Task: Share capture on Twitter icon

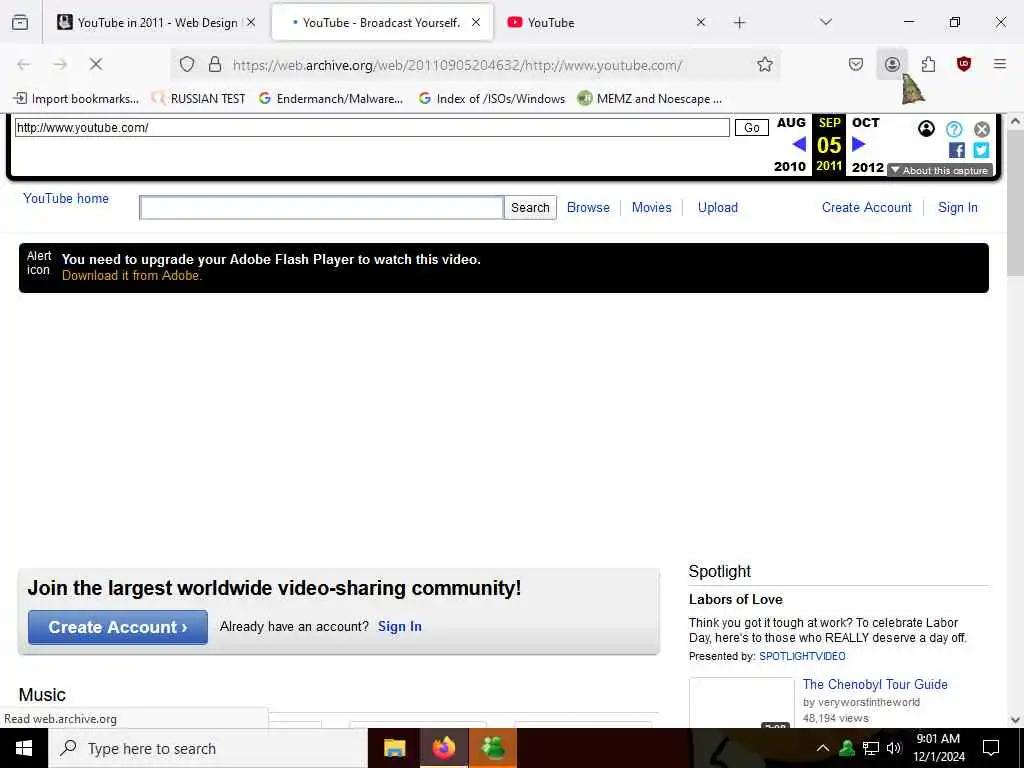Action: pyautogui.click(x=981, y=150)
